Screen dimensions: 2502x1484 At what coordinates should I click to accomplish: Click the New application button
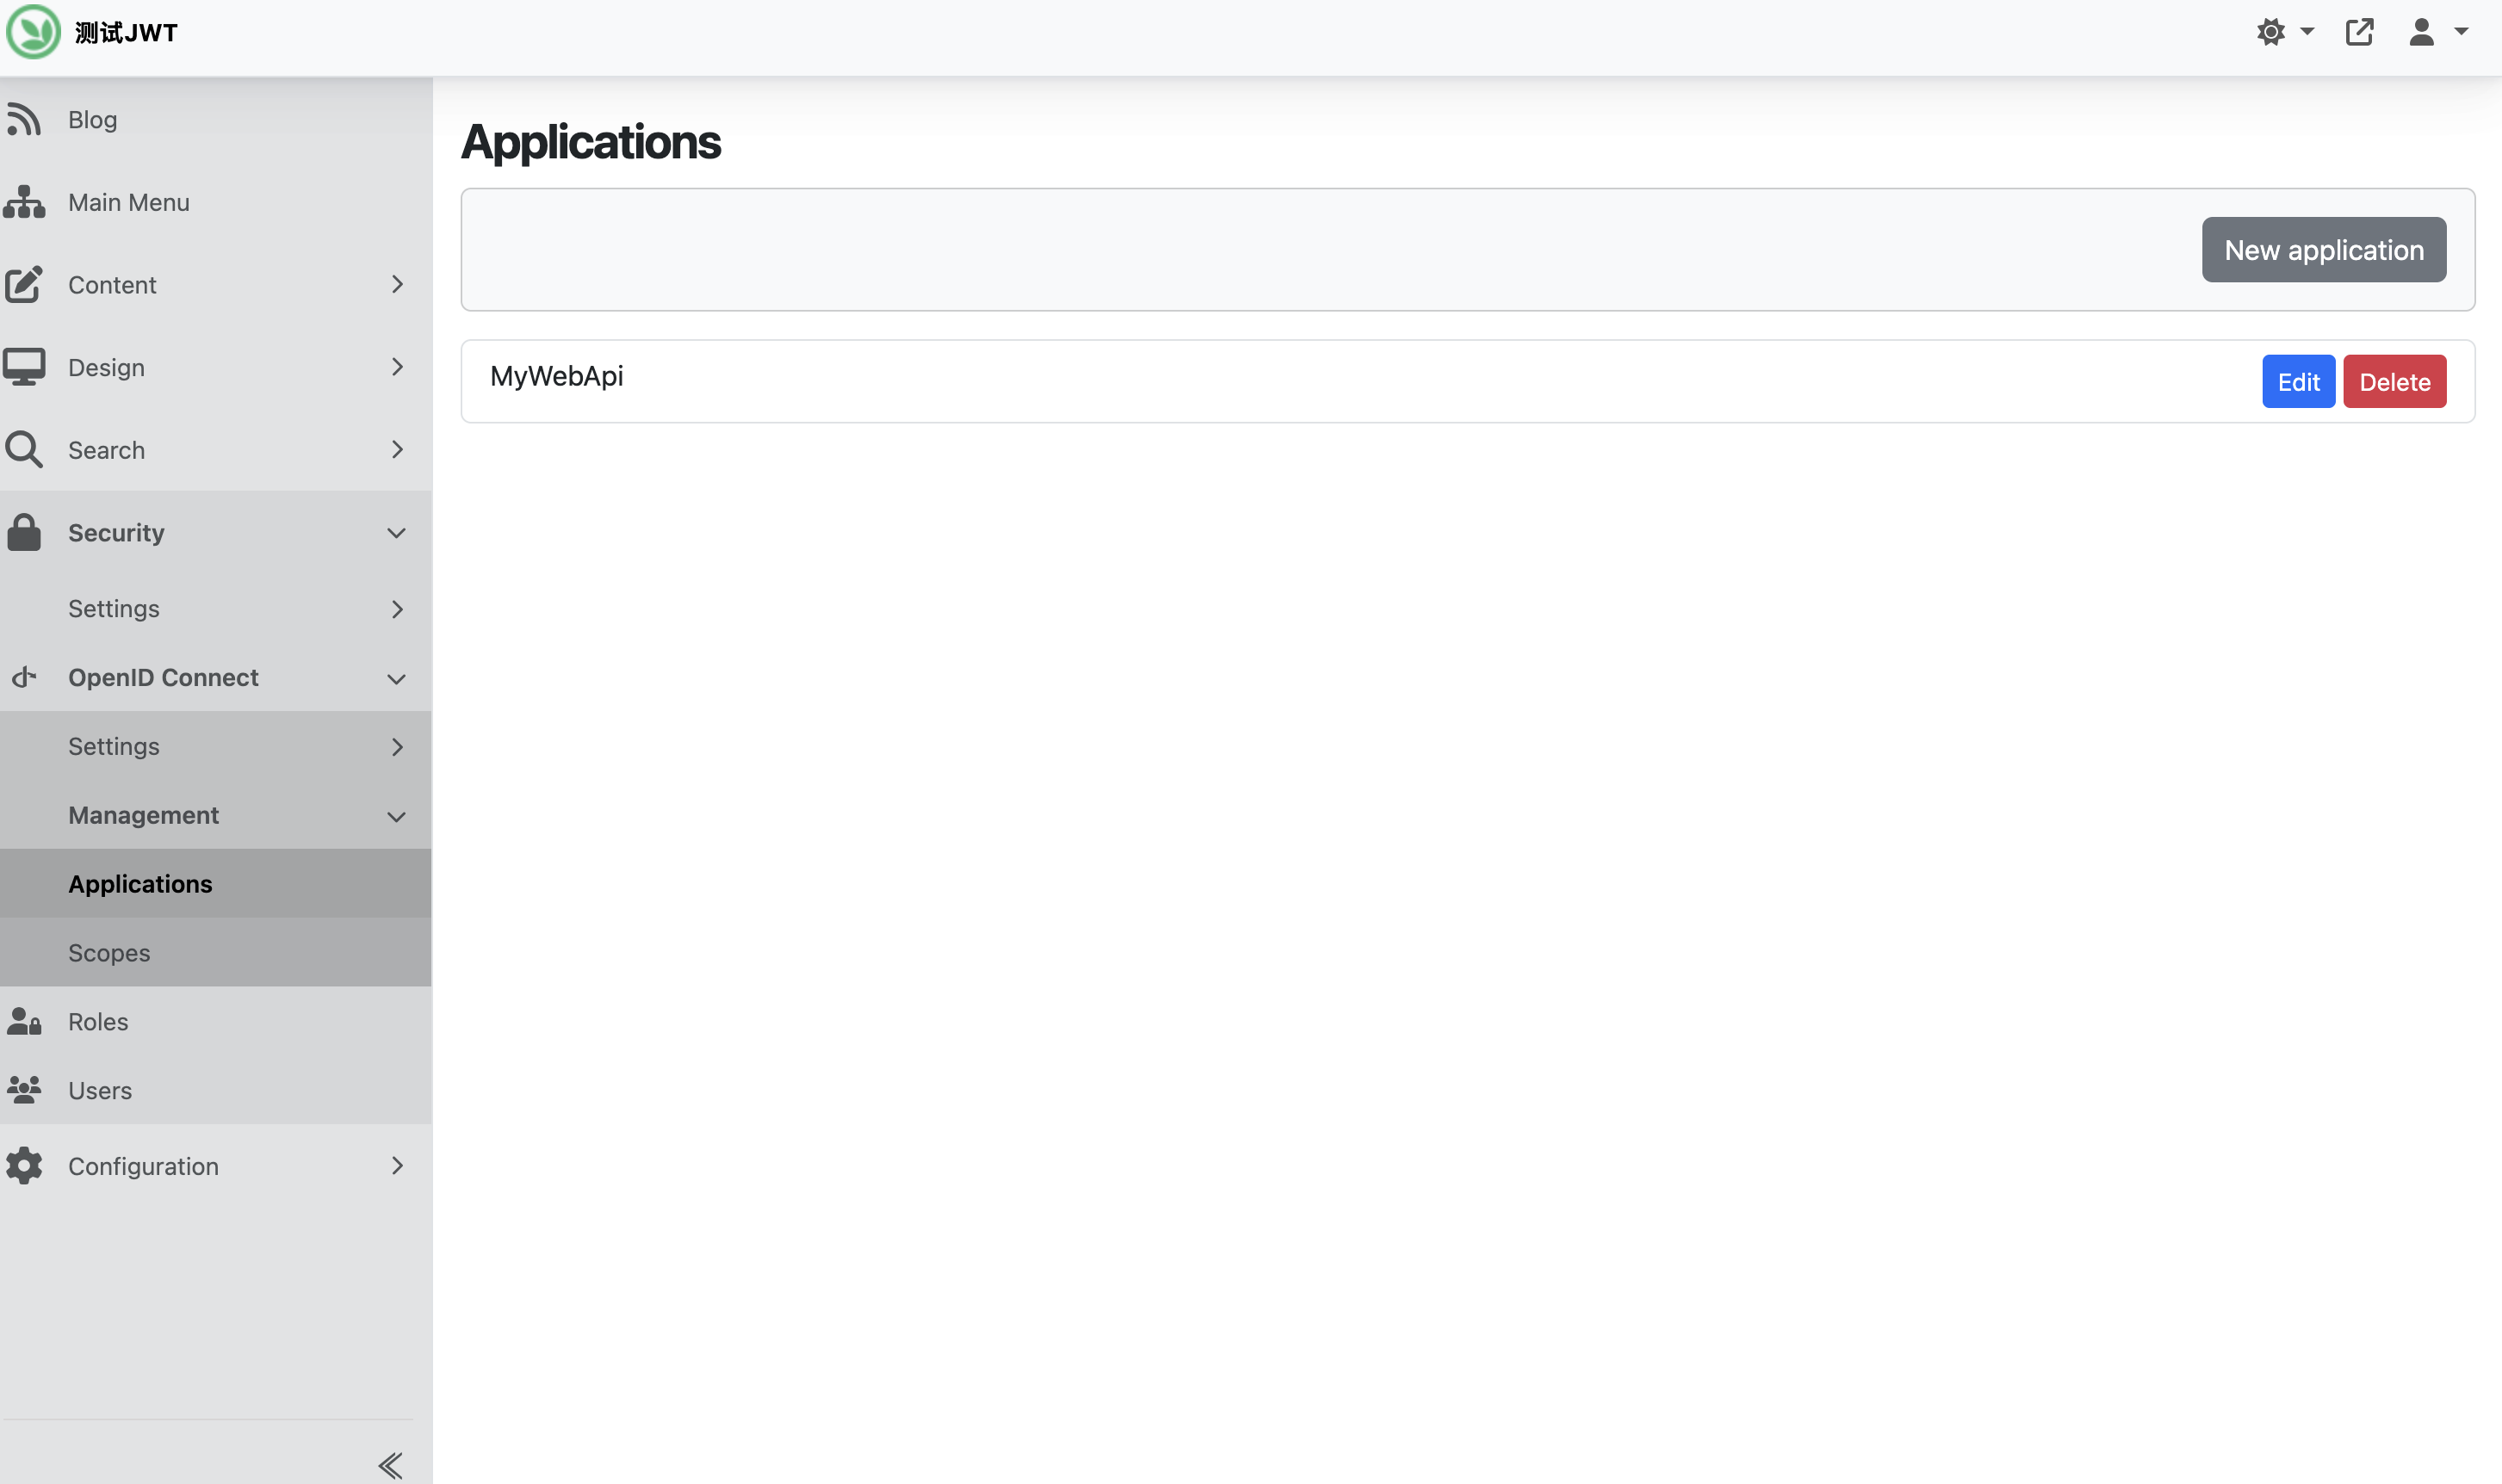[2324, 250]
